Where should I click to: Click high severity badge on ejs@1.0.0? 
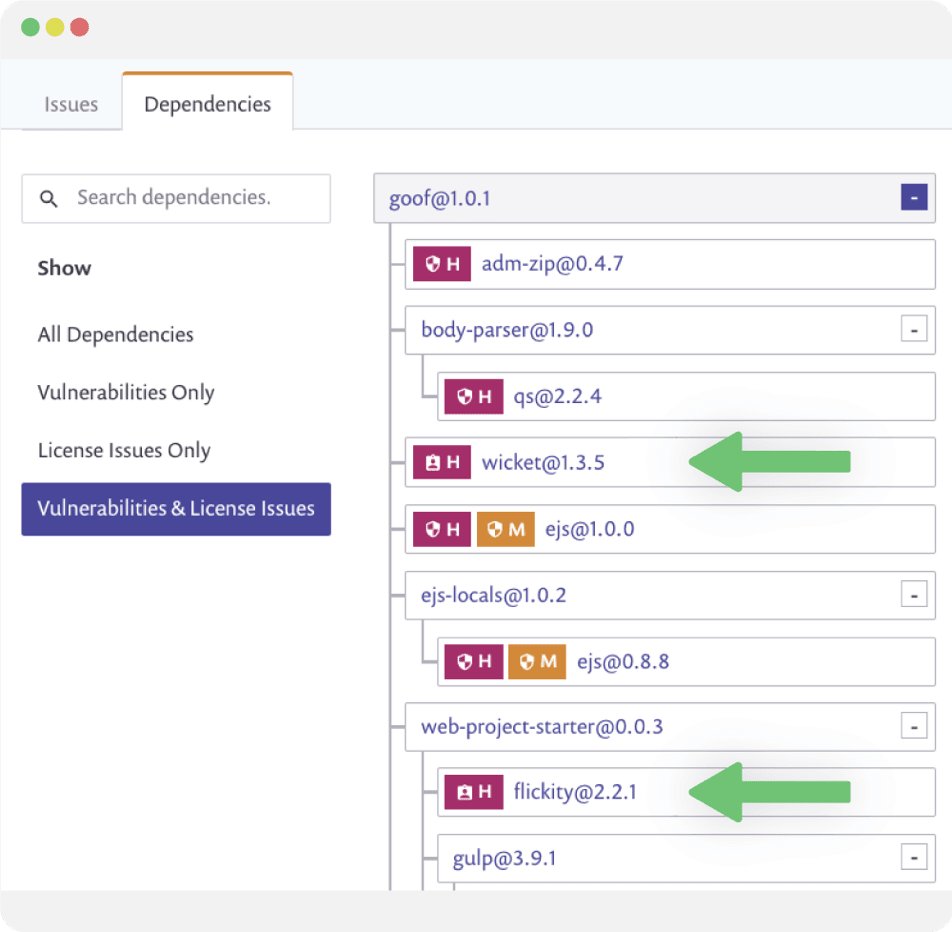click(x=441, y=529)
